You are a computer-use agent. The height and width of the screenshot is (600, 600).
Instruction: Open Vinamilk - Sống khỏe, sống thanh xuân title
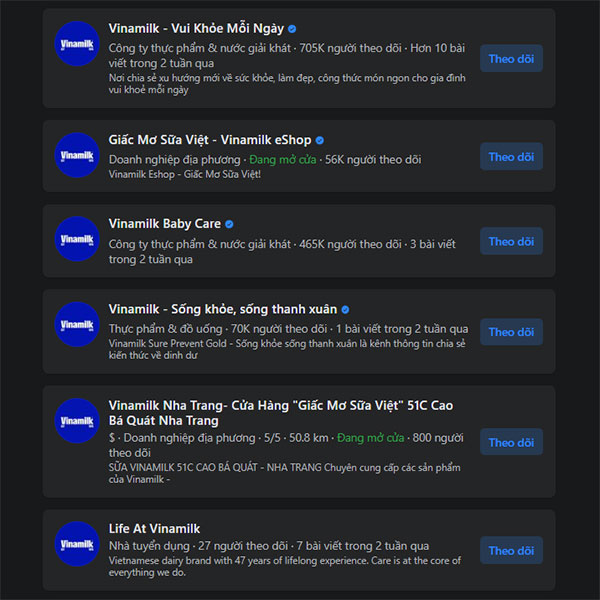pos(223,309)
